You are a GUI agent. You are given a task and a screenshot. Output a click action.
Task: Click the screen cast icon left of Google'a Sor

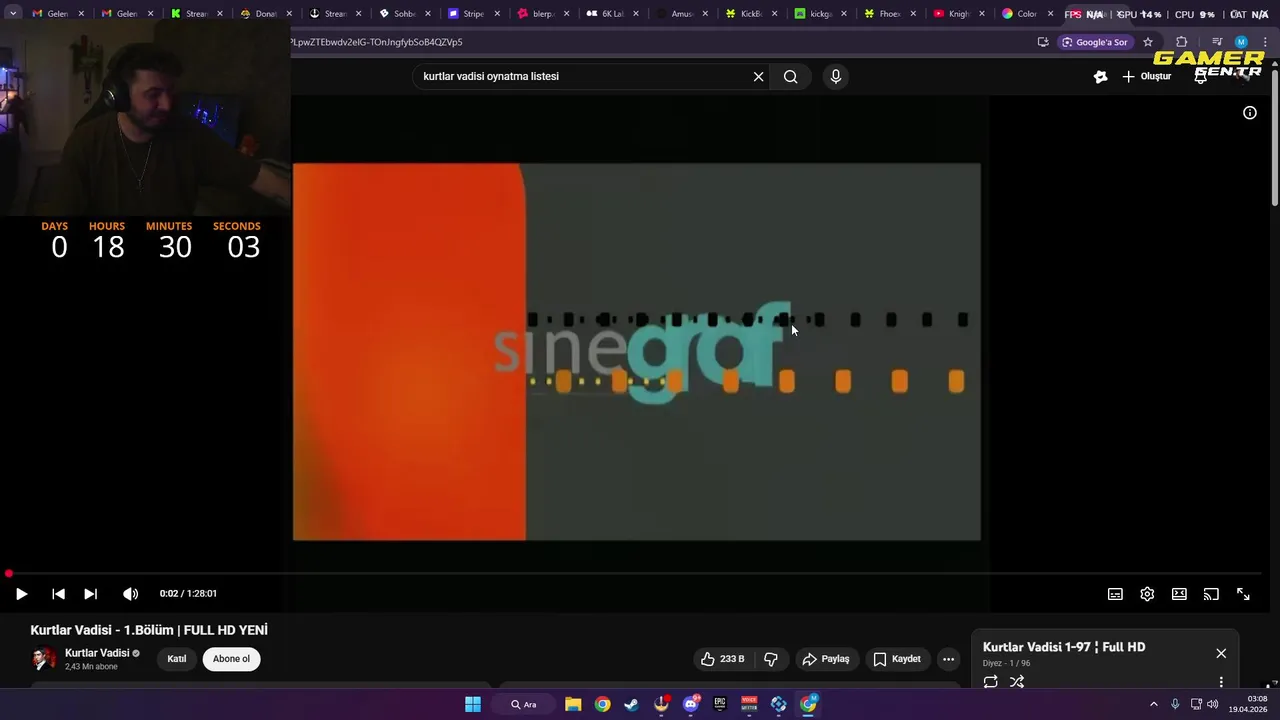[x=1043, y=42]
